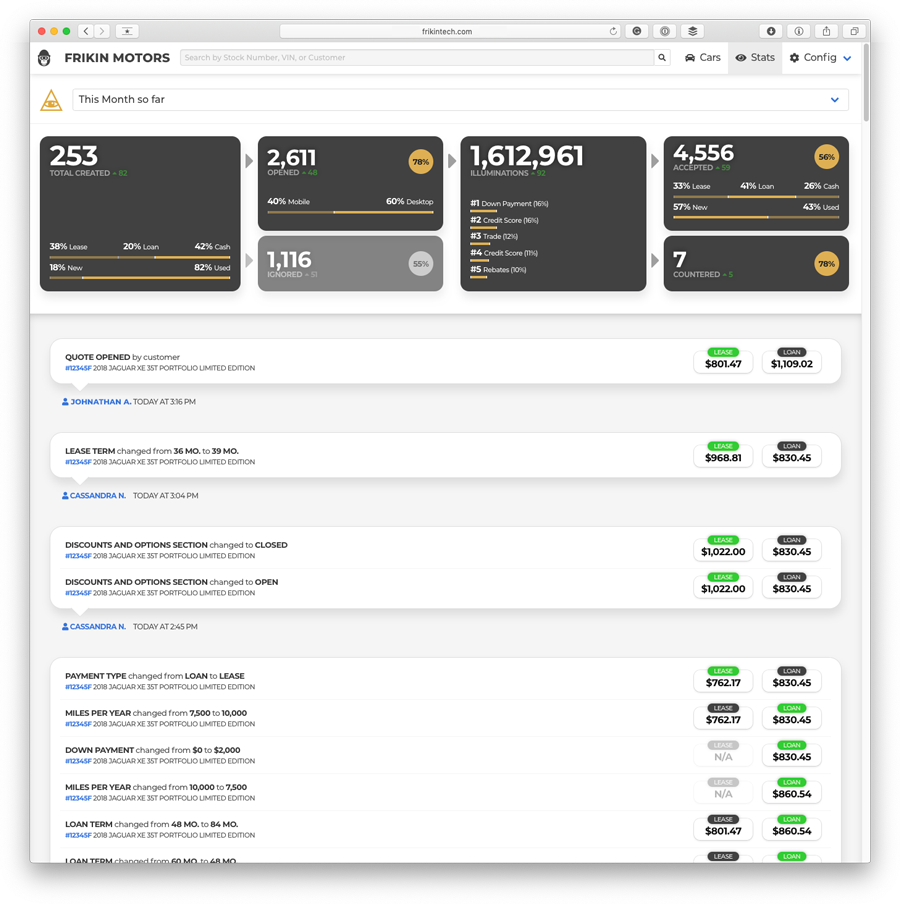Click the search magnifier button

point(662,58)
